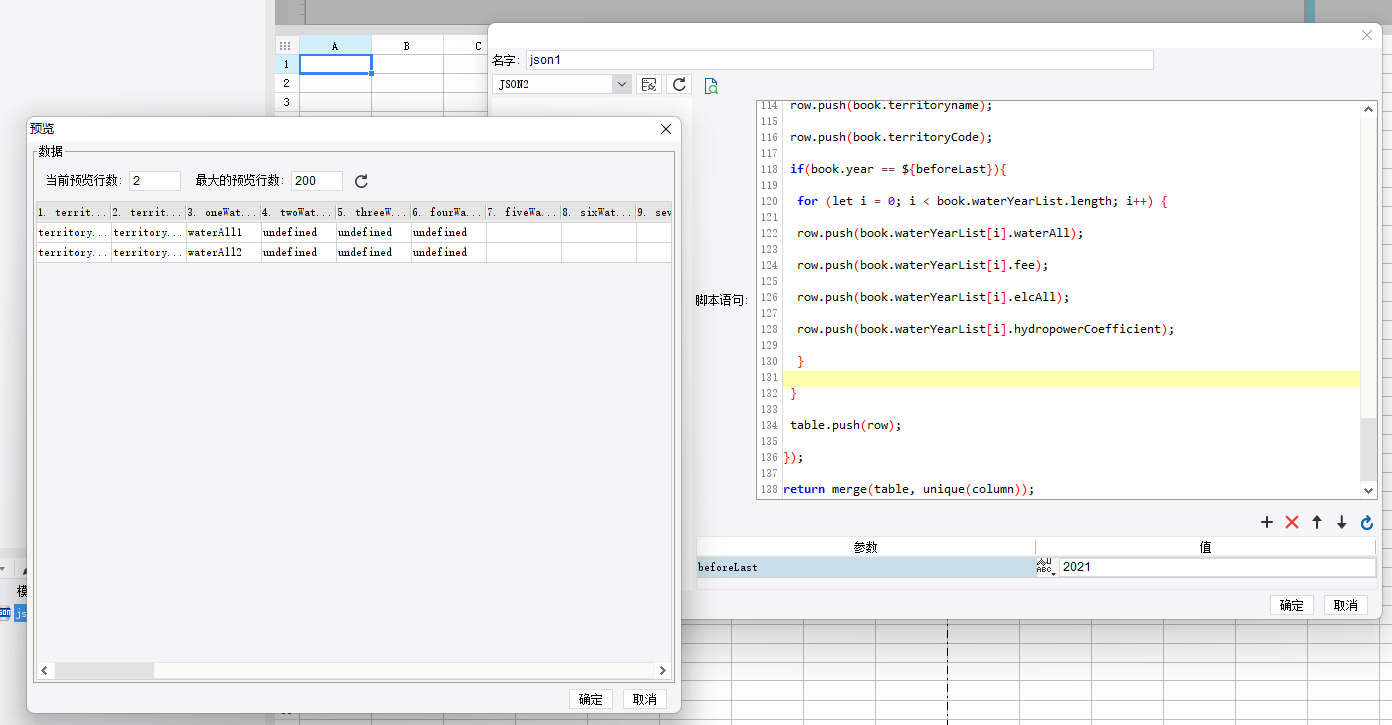1392x725 pixels.
Task: Click the script editor scrollbar down arrow
Action: pyautogui.click(x=1369, y=490)
